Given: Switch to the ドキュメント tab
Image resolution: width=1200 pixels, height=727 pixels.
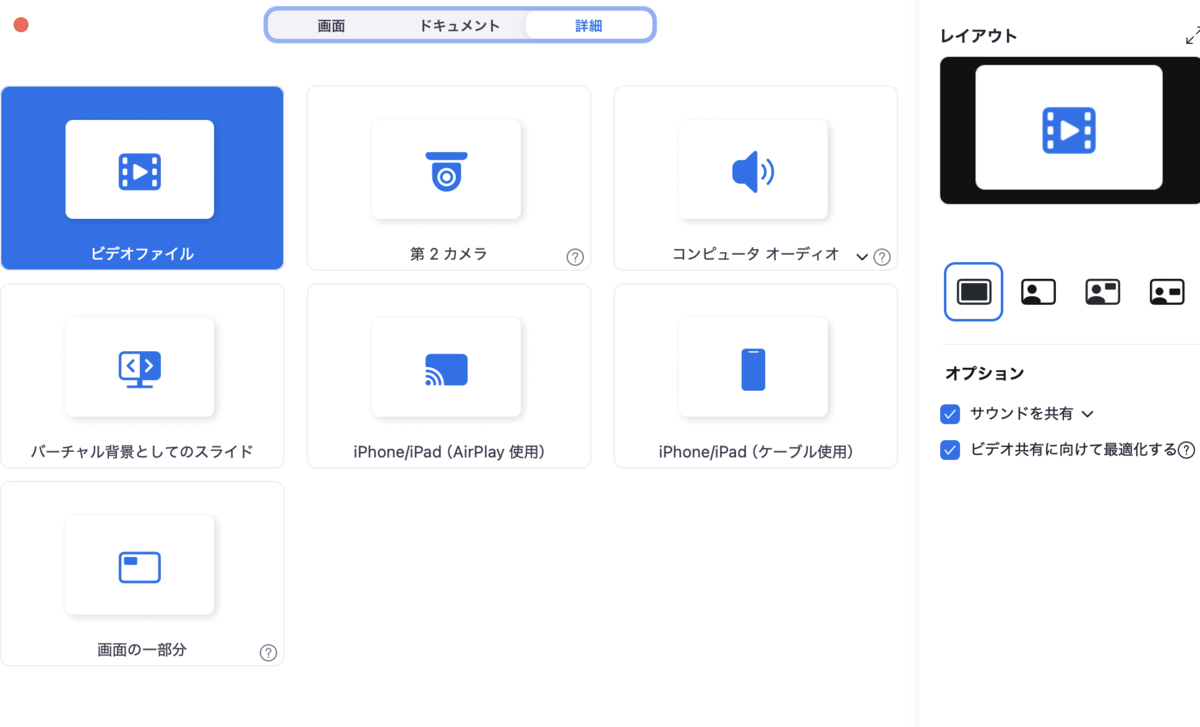Looking at the screenshot, I should (459, 26).
